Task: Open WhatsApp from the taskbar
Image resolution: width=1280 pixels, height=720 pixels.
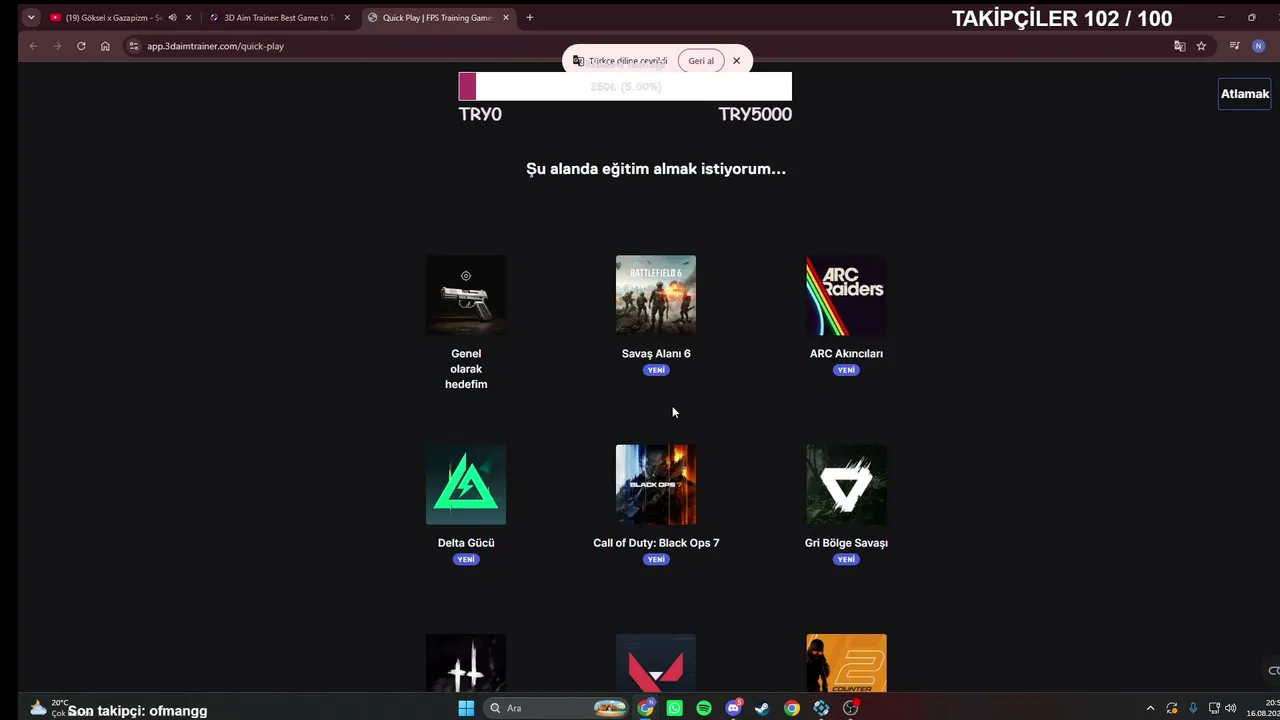Action: pyautogui.click(x=675, y=708)
